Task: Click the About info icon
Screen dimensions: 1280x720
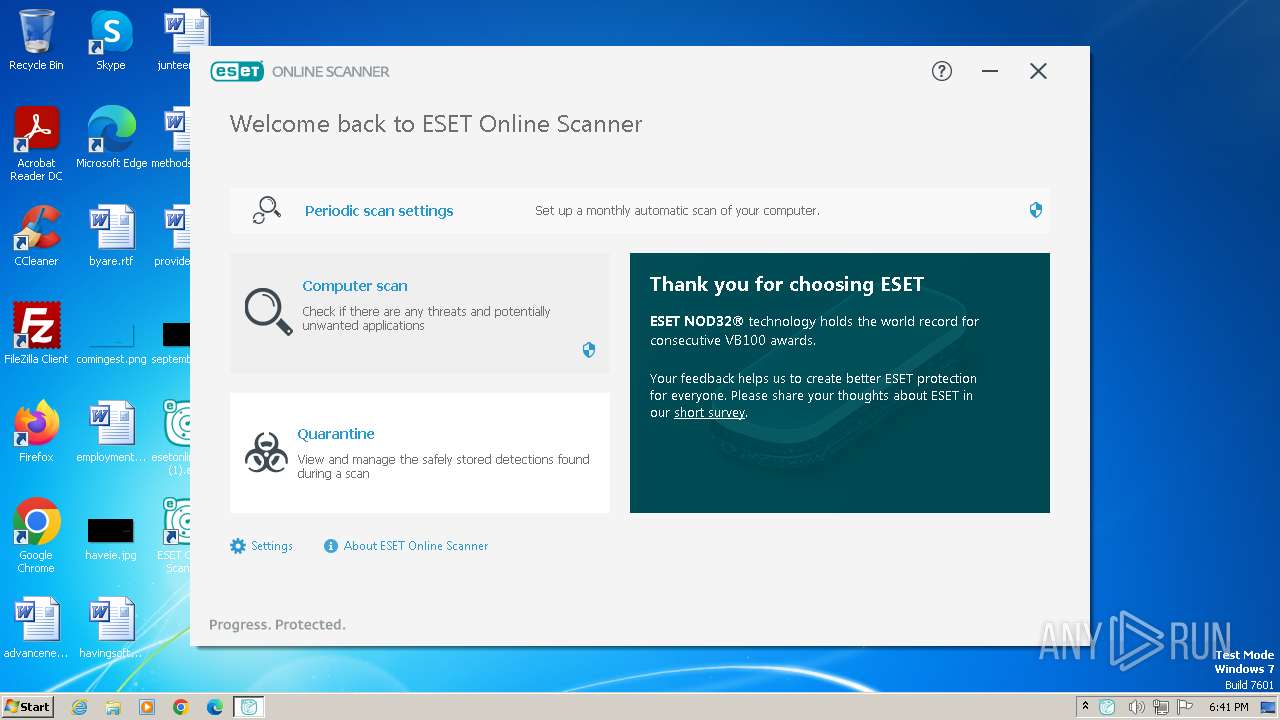Action: click(331, 546)
